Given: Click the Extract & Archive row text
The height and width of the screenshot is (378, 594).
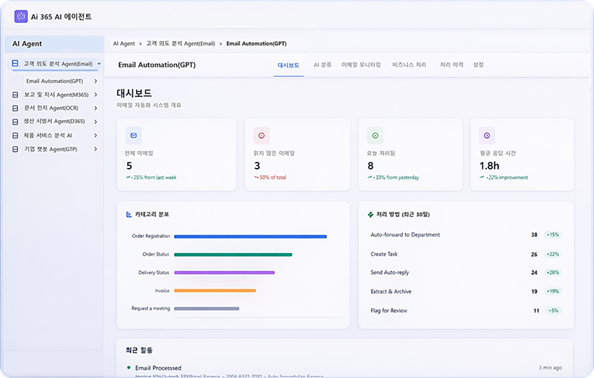Looking at the screenshot, I should point(391,292).
